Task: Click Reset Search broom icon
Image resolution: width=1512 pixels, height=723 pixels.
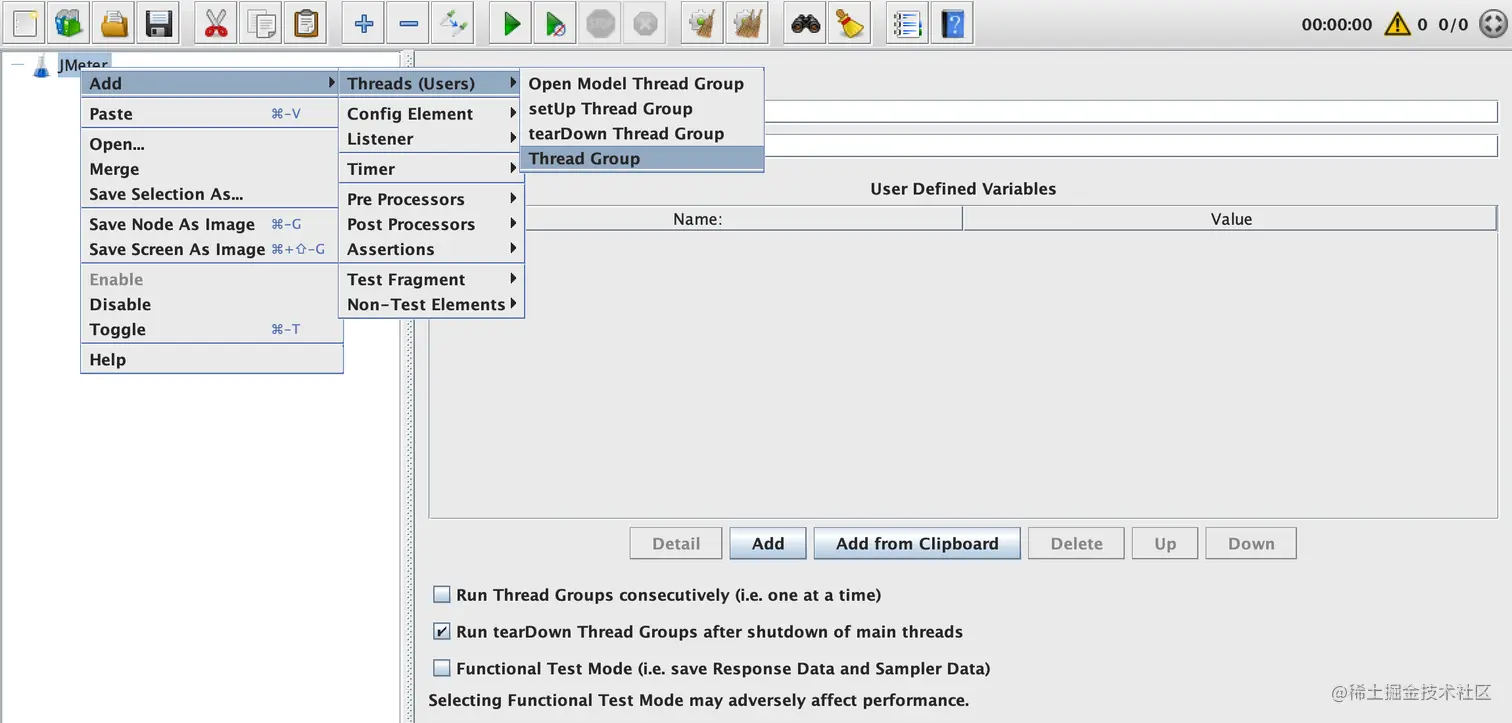Action: point(850,23)
